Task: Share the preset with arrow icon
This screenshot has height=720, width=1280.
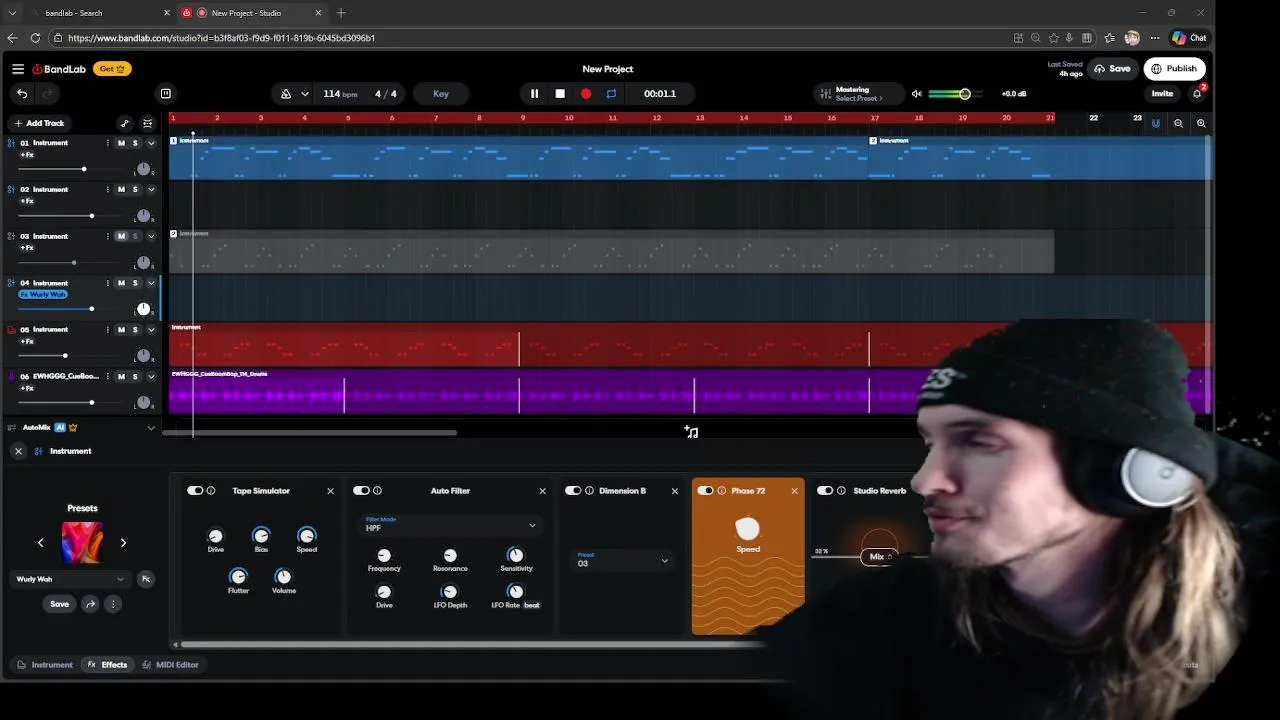Action: 91,604
